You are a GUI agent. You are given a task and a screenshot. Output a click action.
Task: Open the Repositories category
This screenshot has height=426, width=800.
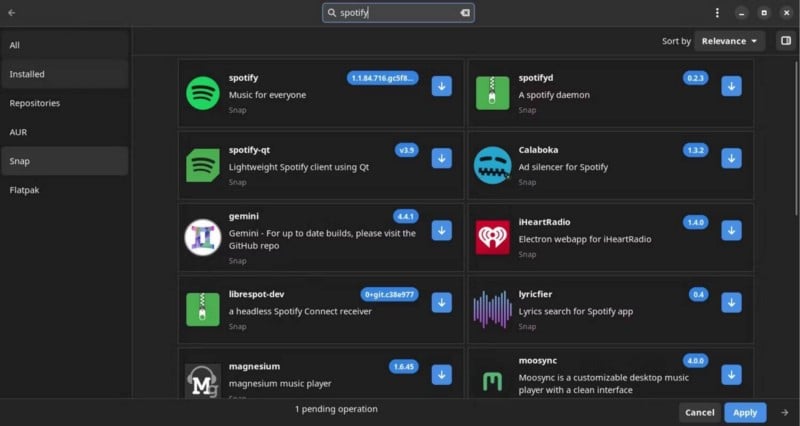coord(65,103)
